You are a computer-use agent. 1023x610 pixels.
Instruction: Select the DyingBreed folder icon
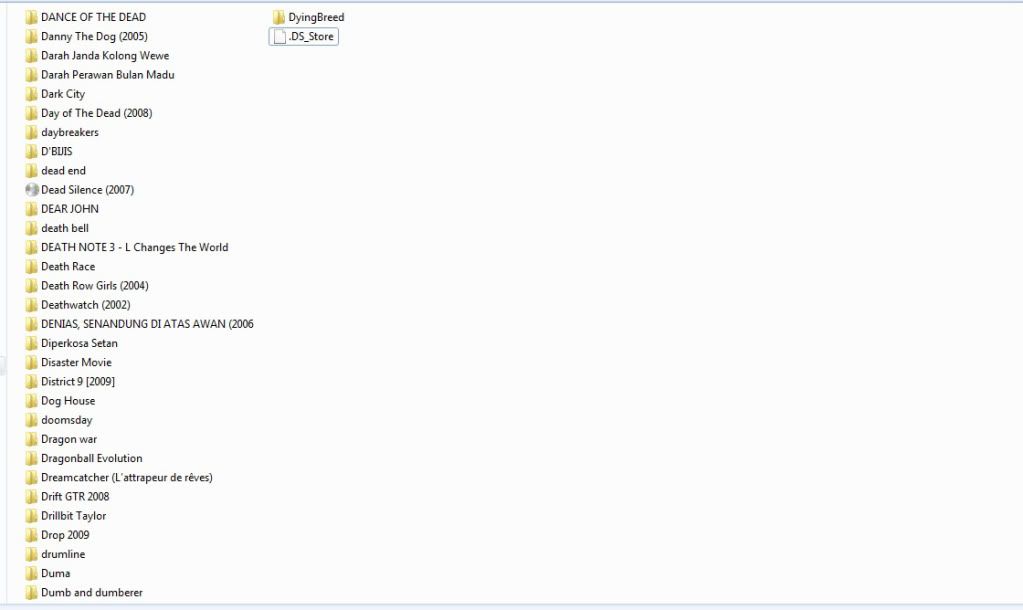279,17
